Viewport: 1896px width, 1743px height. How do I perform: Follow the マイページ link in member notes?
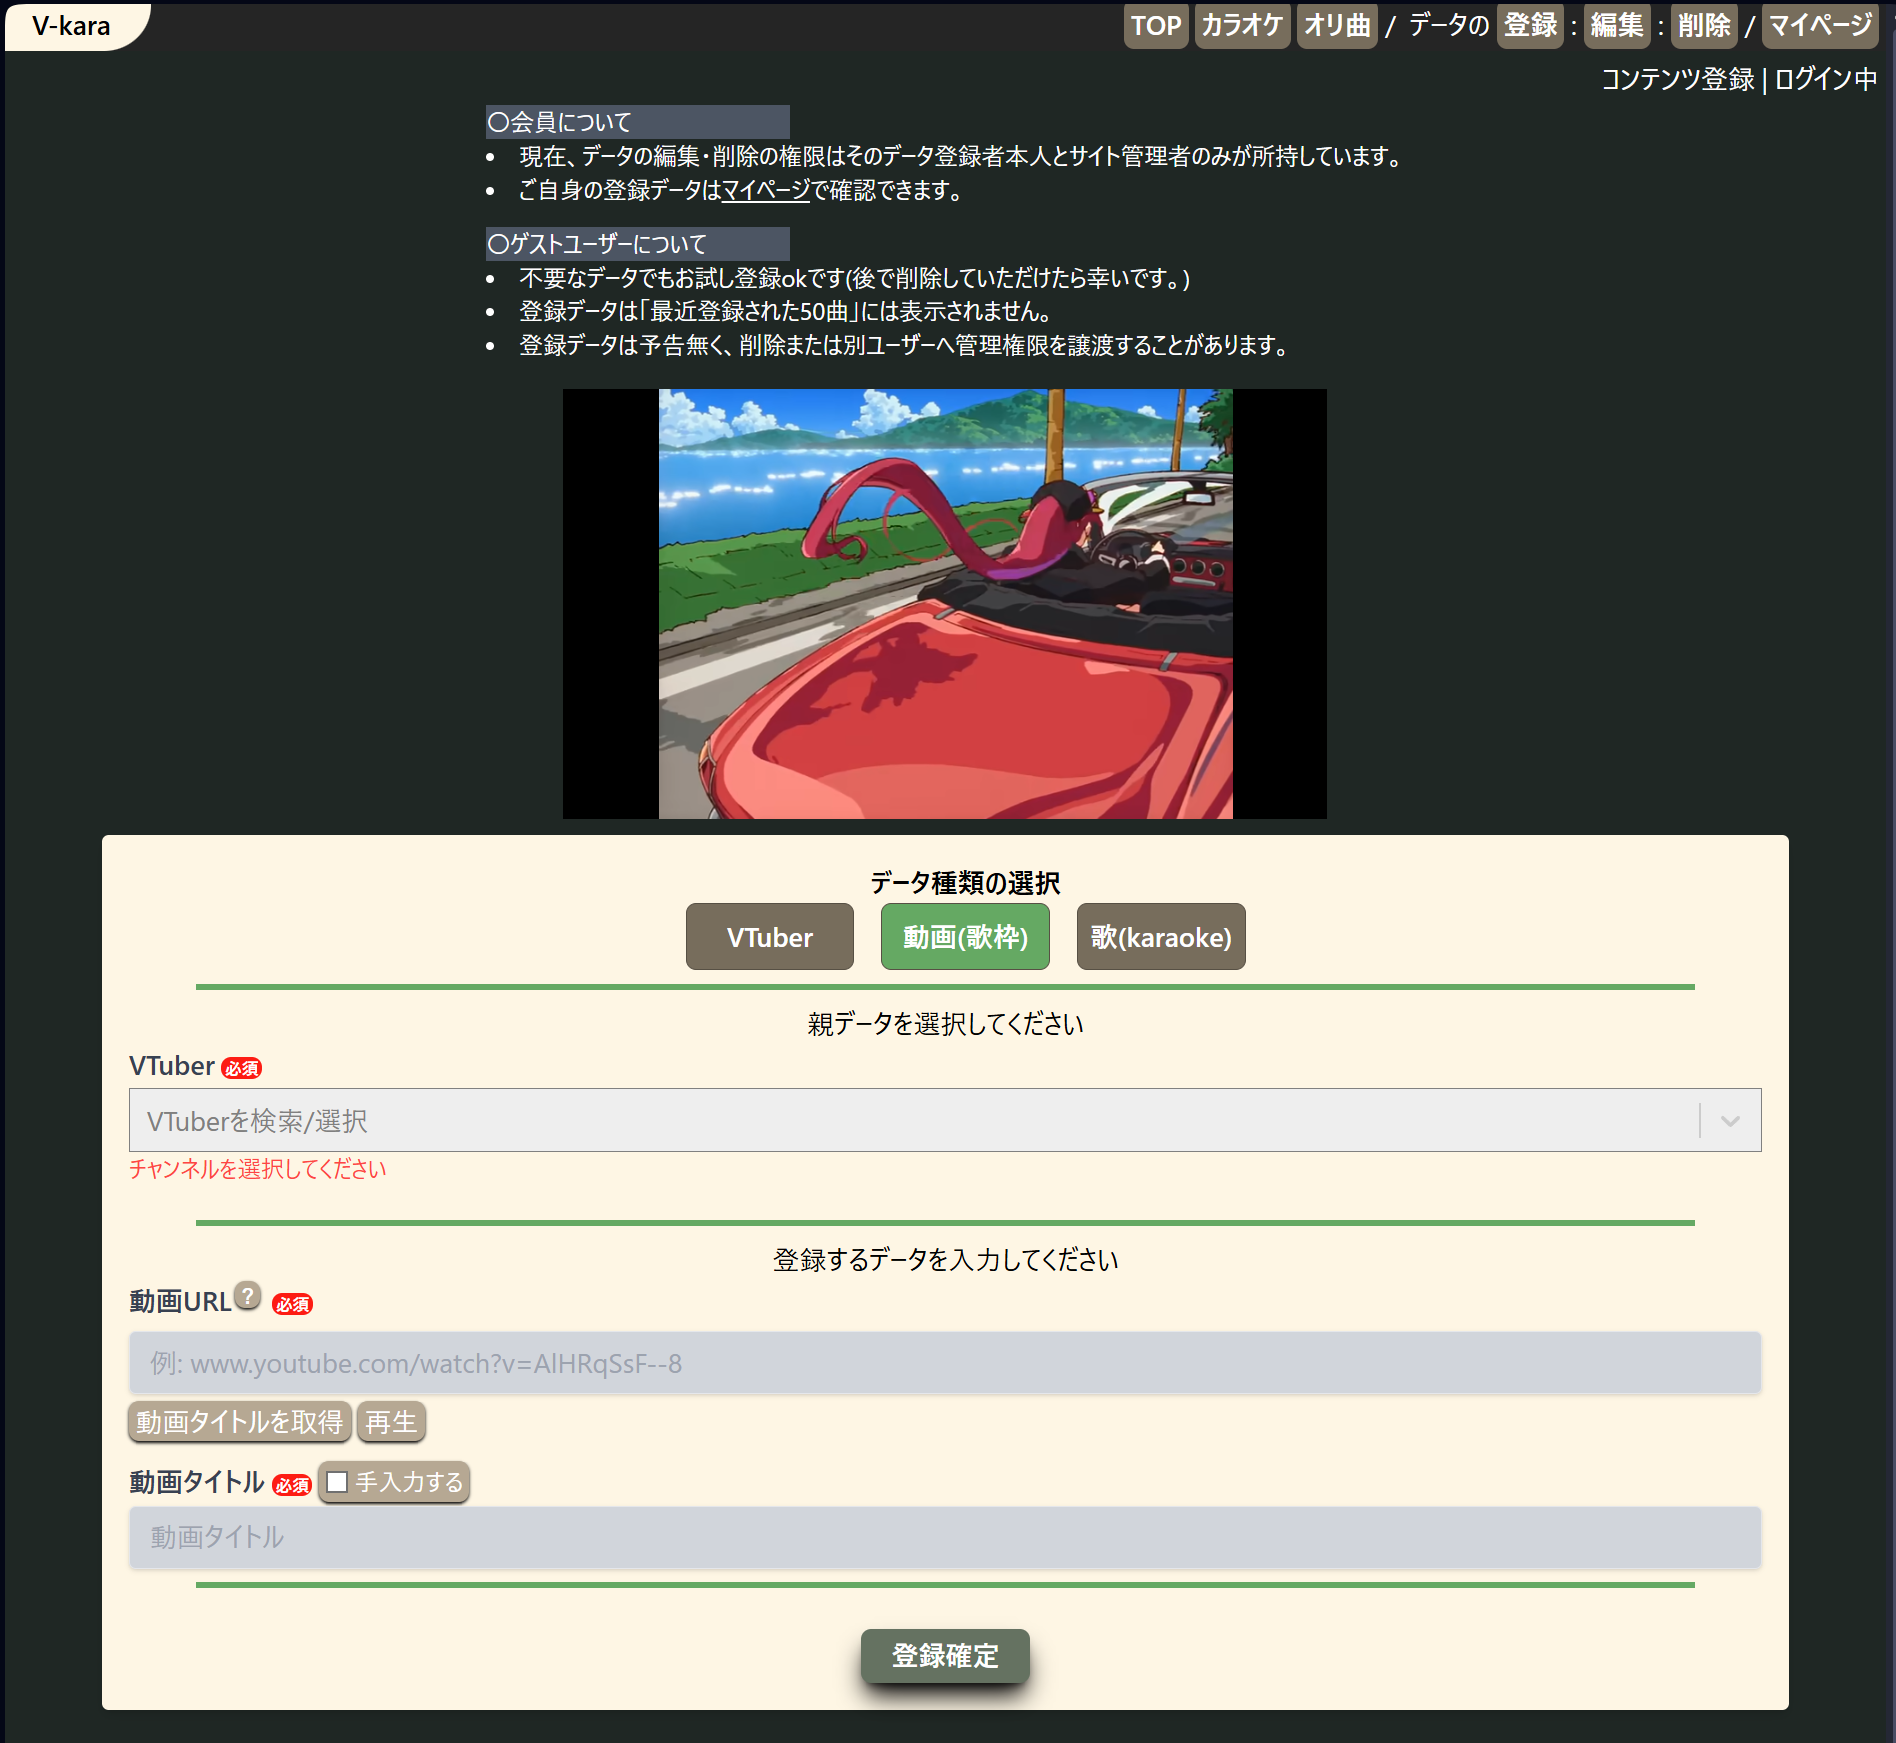[765, 190]
